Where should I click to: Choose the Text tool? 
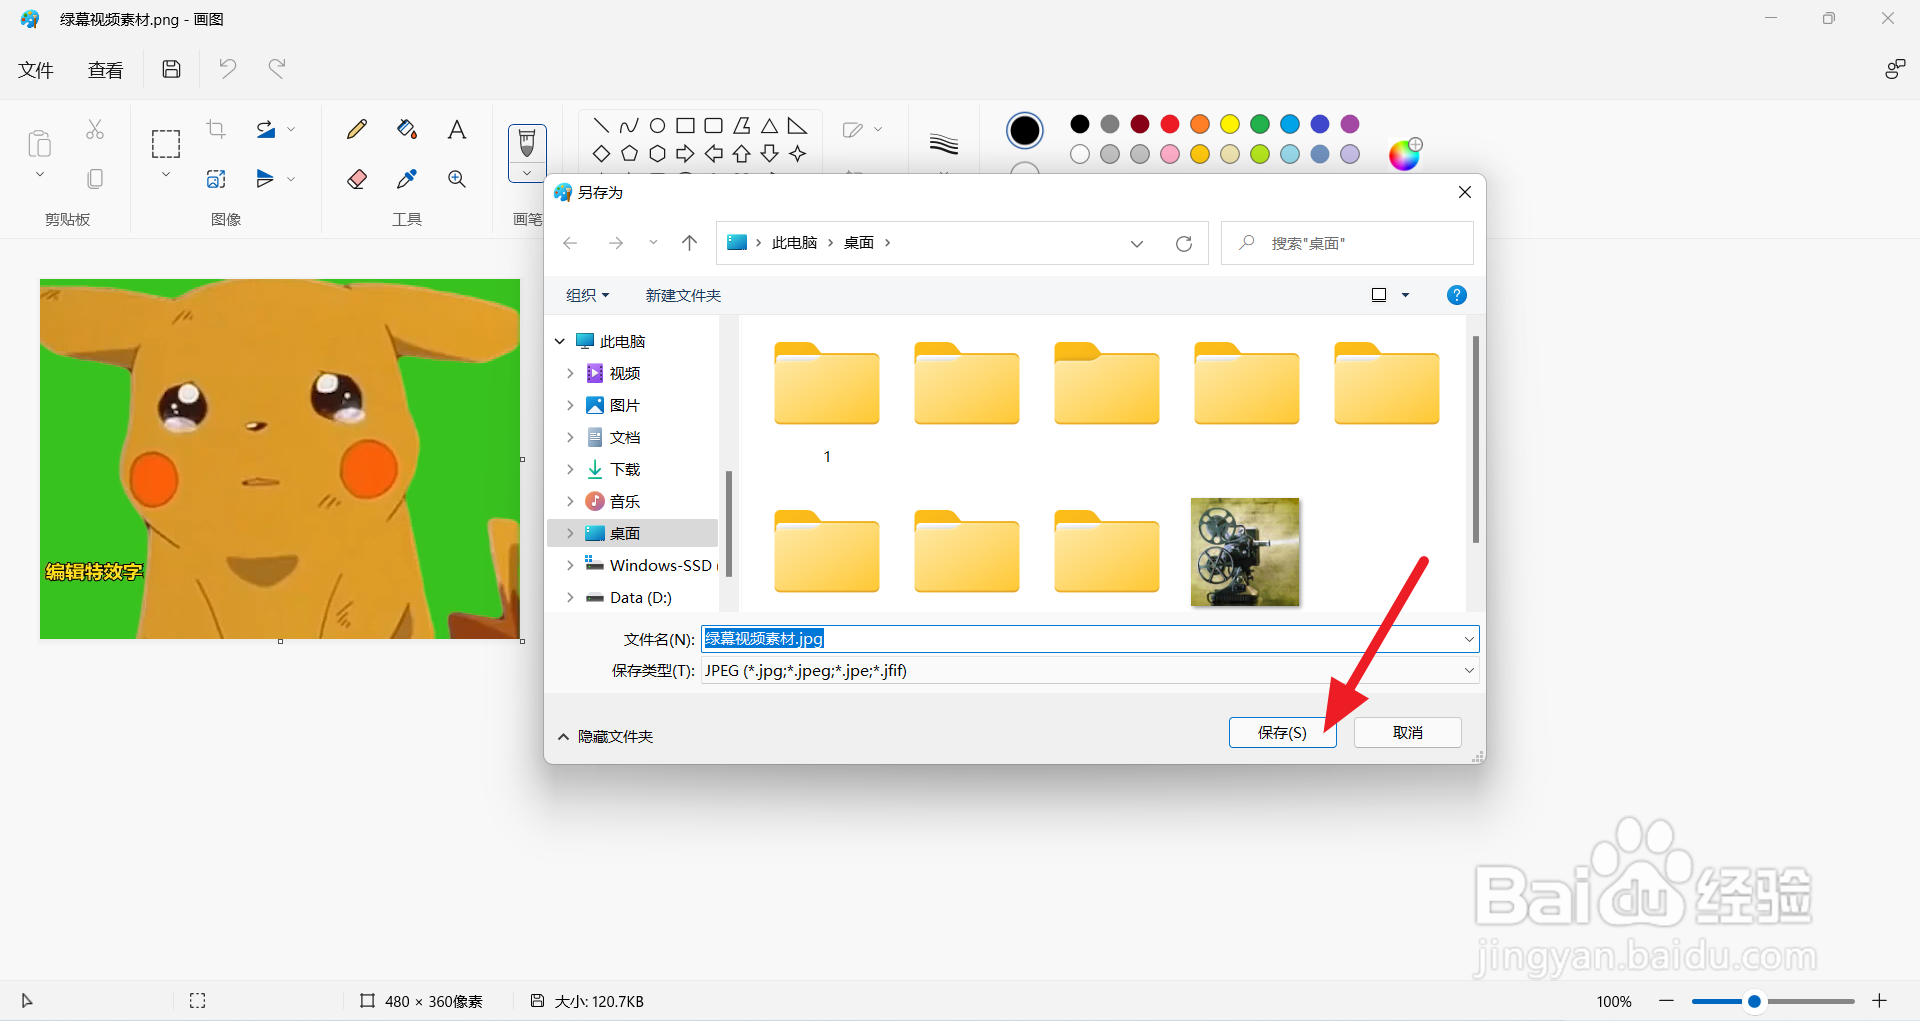457,129
